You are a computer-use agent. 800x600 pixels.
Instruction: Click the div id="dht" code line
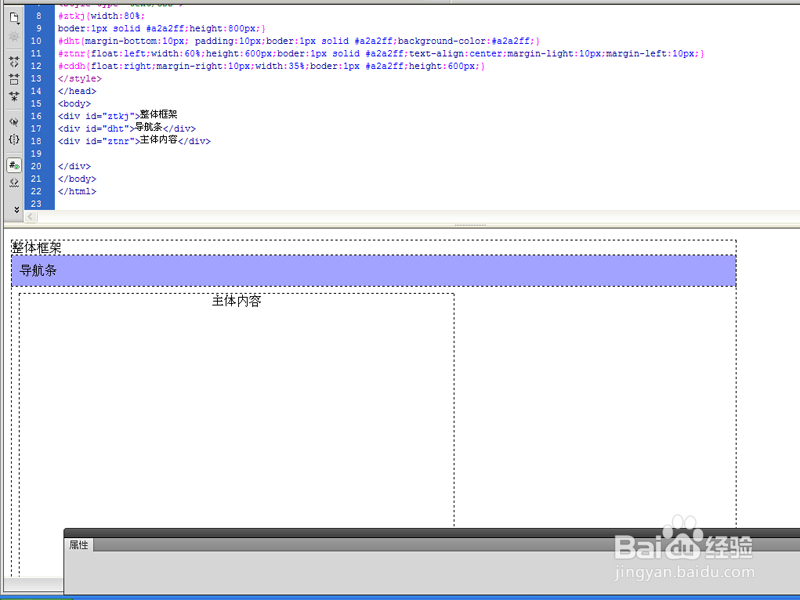[127, 128]
